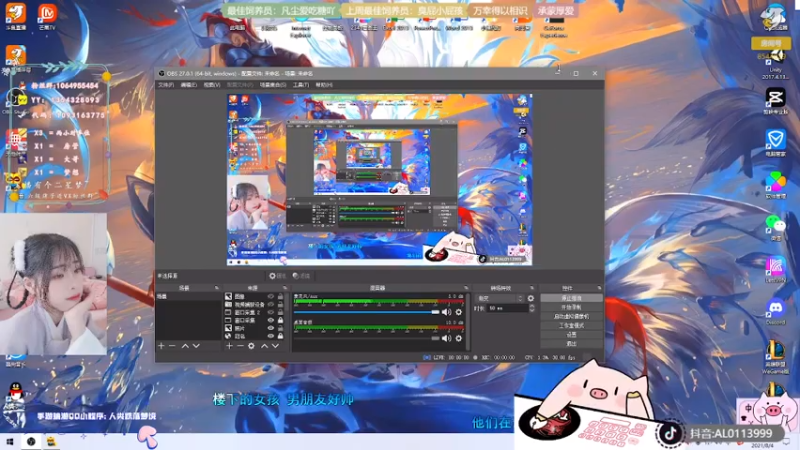Screen dimensions: 800x450
Task: Toggle visibility eye for 窗口采集 source
Action: click(x=271, y=320)
